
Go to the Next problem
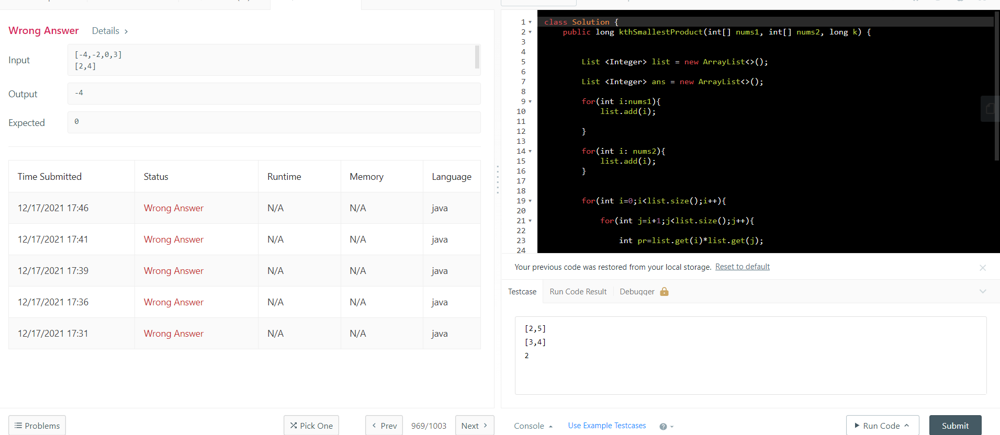[x=474, y=426]
